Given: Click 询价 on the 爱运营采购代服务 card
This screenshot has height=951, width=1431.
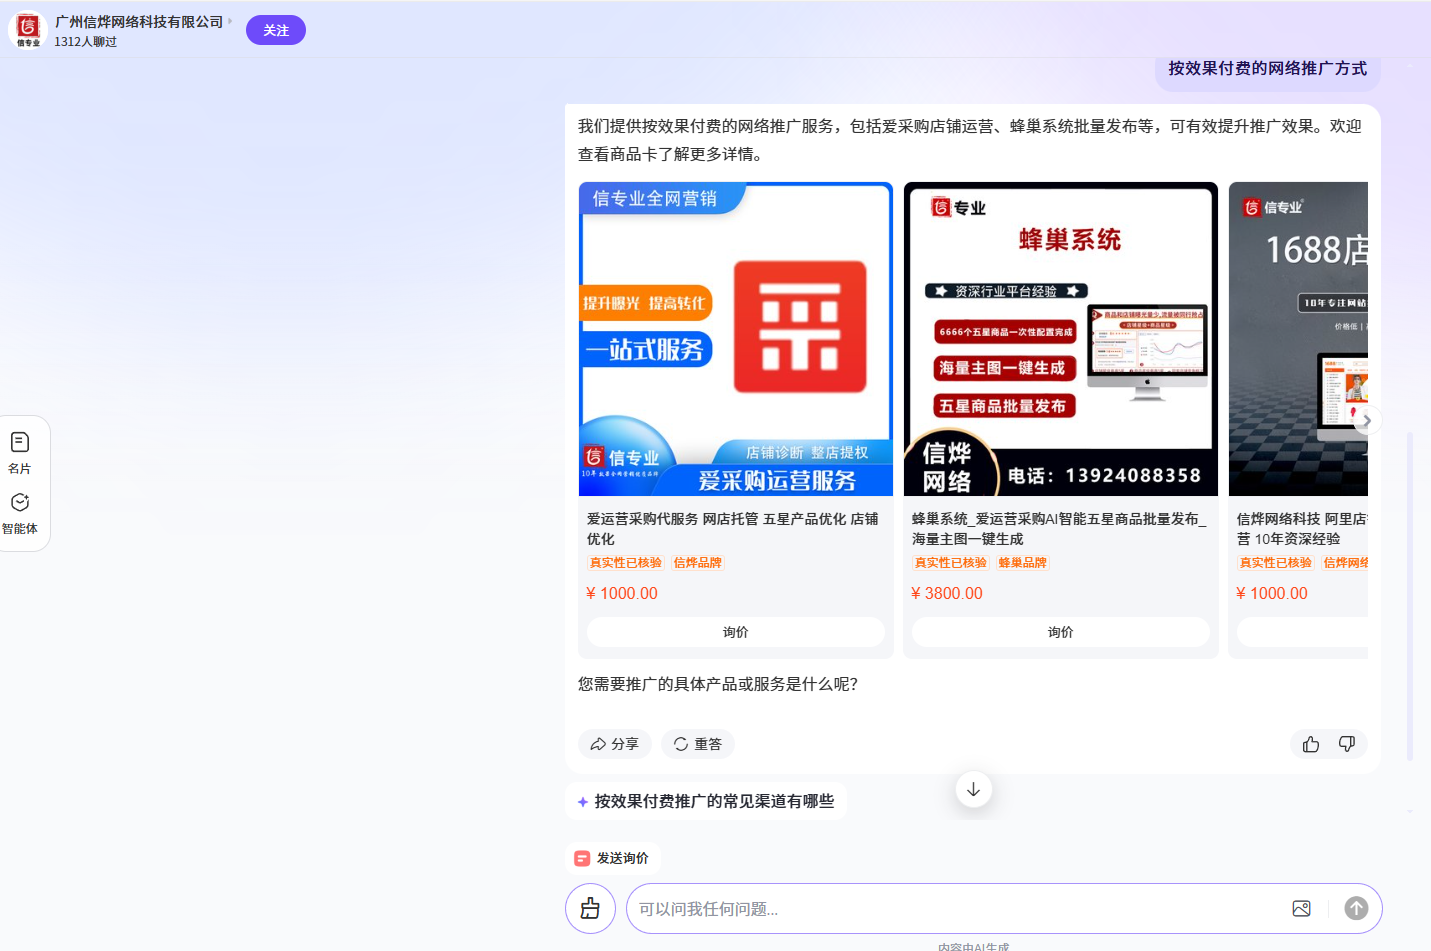Looking at the screenshot, I should (x=736, y=632).
